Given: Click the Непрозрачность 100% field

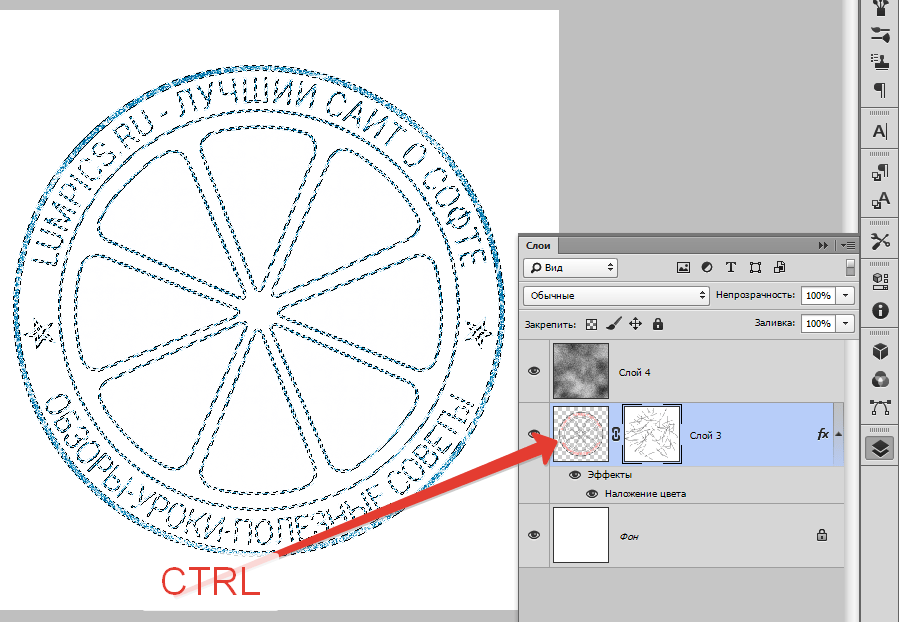Looking at the screenshot, I should [818, 296].
